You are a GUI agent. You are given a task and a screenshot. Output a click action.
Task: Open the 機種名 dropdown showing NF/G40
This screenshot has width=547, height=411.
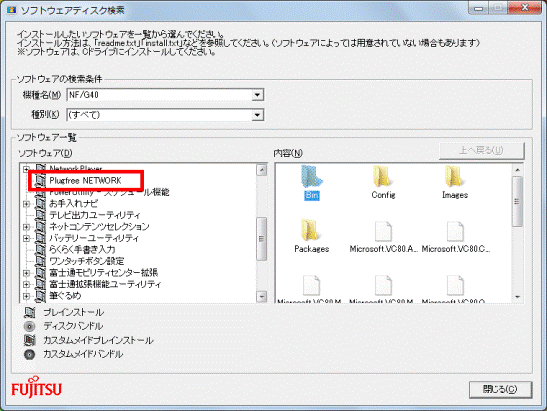[257, 95]
